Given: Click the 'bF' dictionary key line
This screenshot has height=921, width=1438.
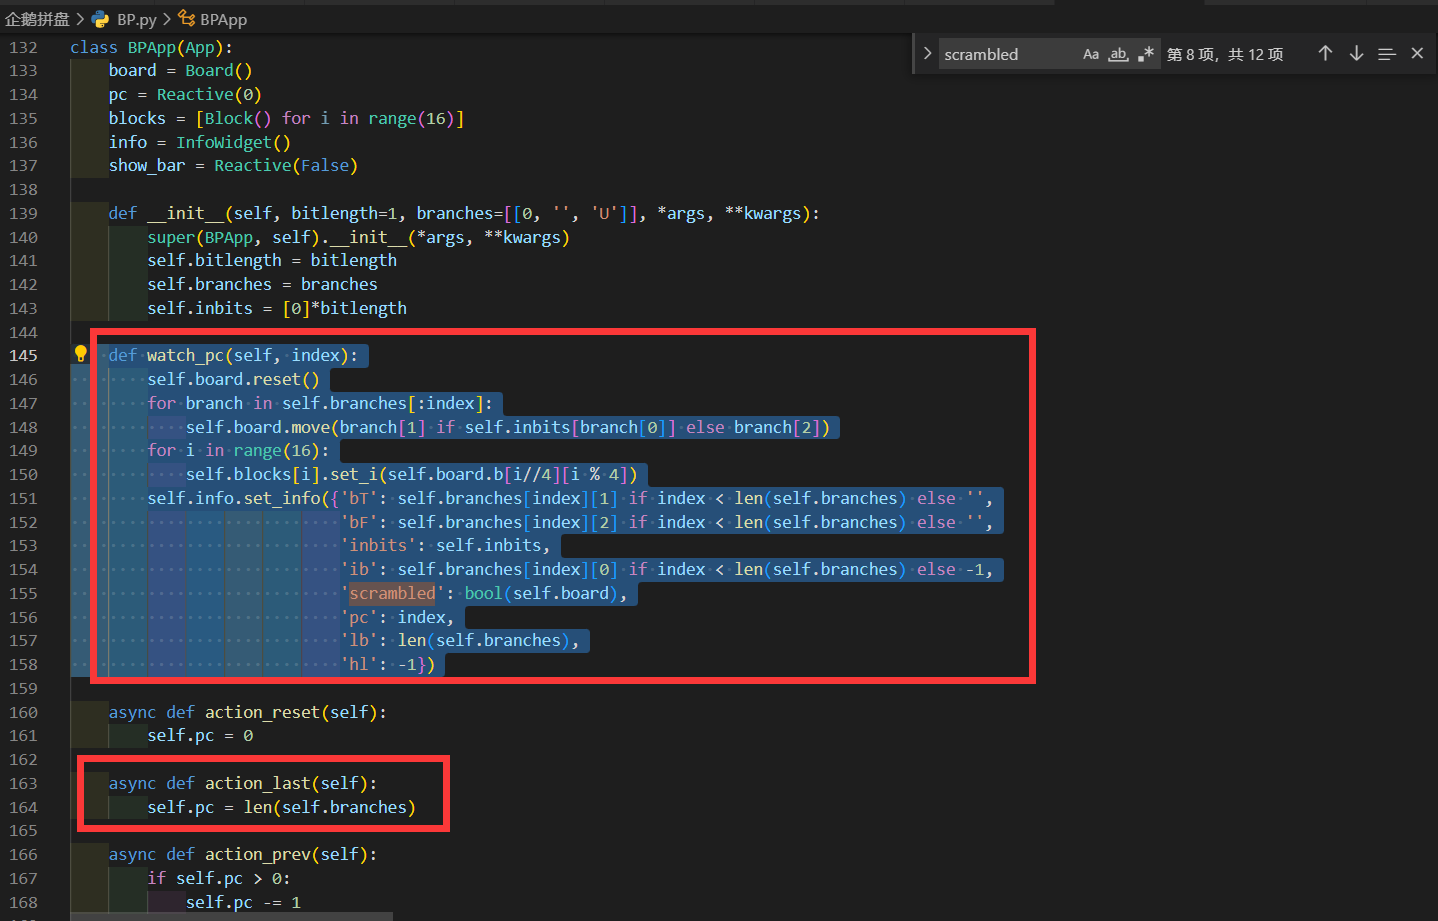Looking at the screenshot, I should click(667, 522).
